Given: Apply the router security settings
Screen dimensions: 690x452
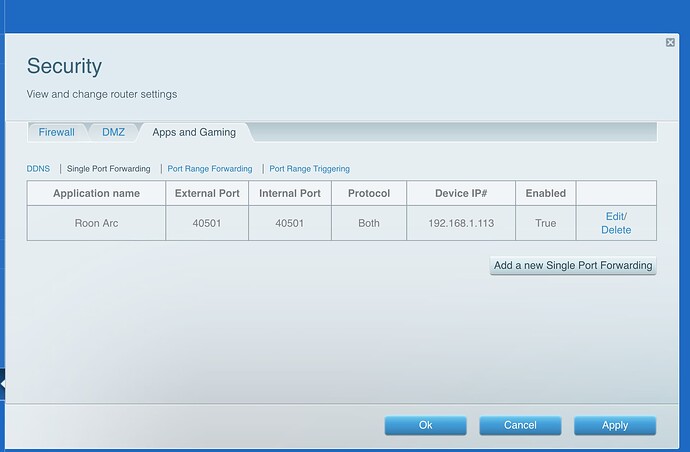Looking at the screenshot, I should tap(615, 425).
